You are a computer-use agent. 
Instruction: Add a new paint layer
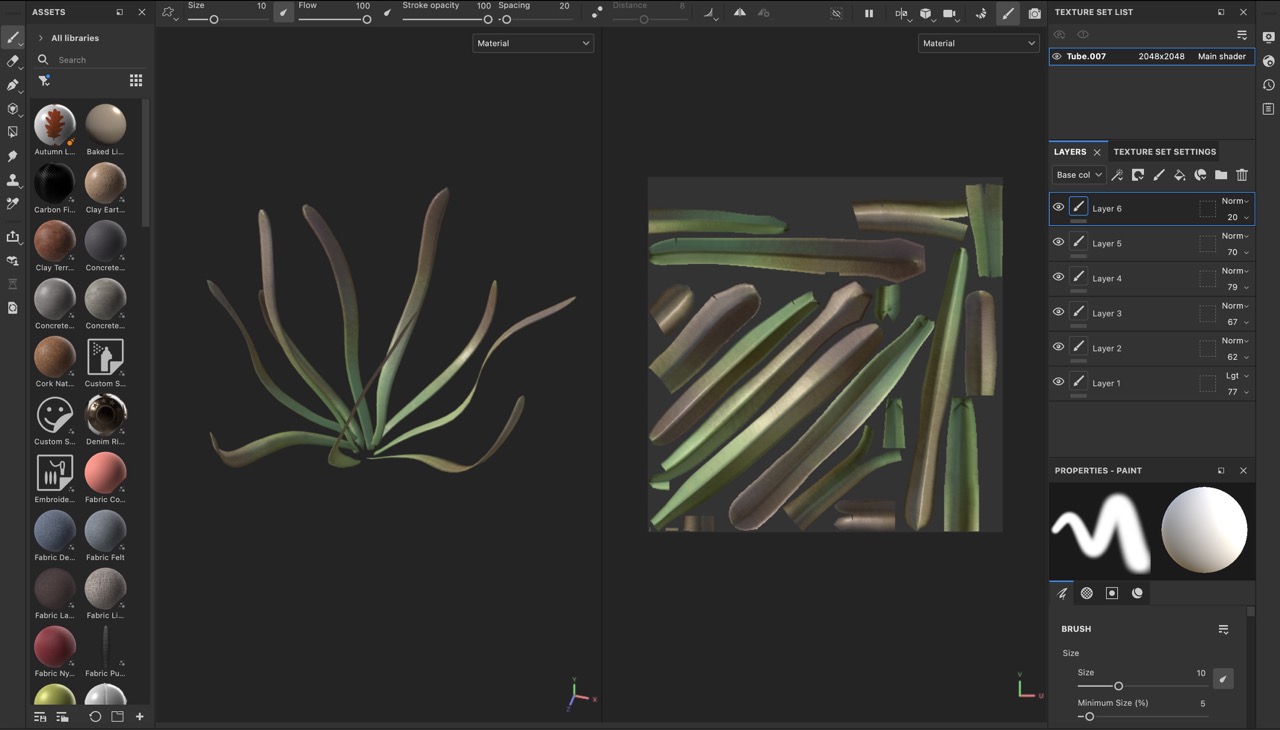[1159, 175]
